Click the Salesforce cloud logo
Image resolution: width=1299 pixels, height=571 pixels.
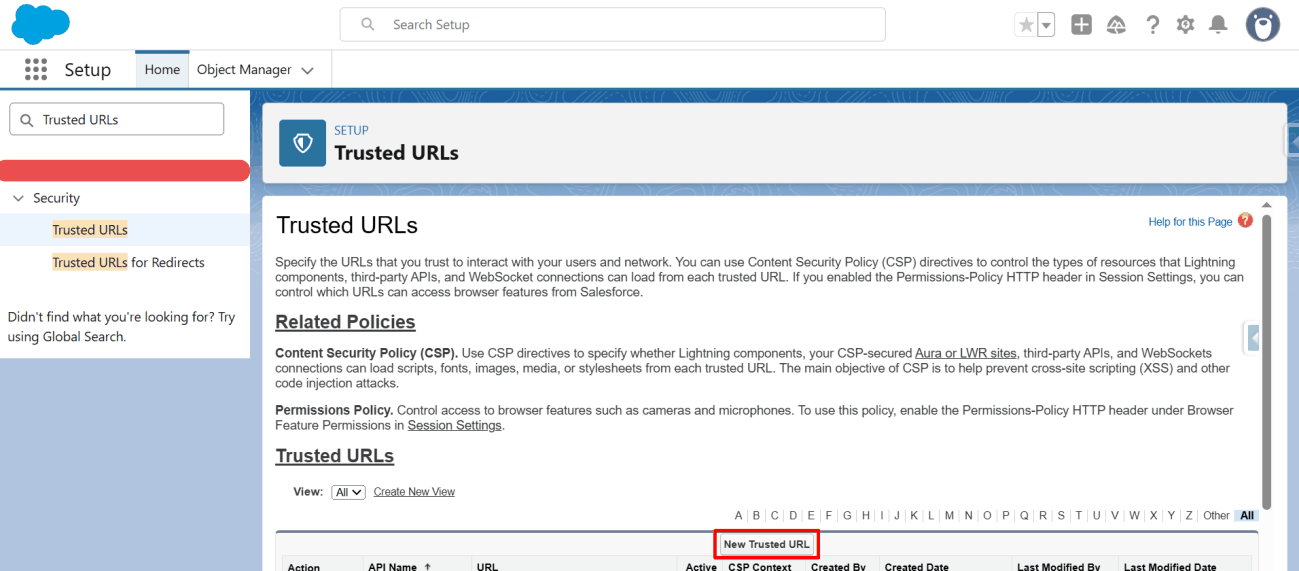[x=41, y=24]
